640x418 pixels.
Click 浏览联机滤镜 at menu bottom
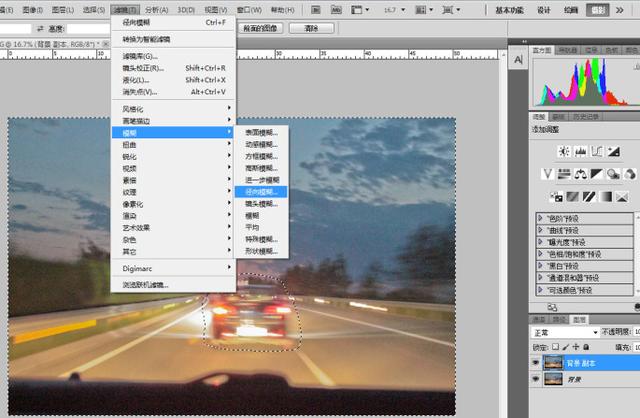(174, 285)
